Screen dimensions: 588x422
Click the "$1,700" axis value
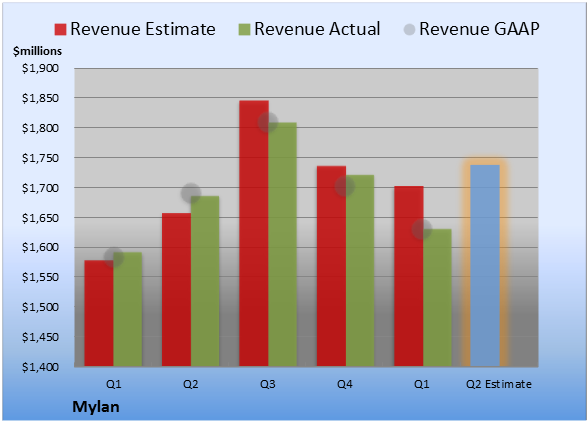tap(40, 188)
